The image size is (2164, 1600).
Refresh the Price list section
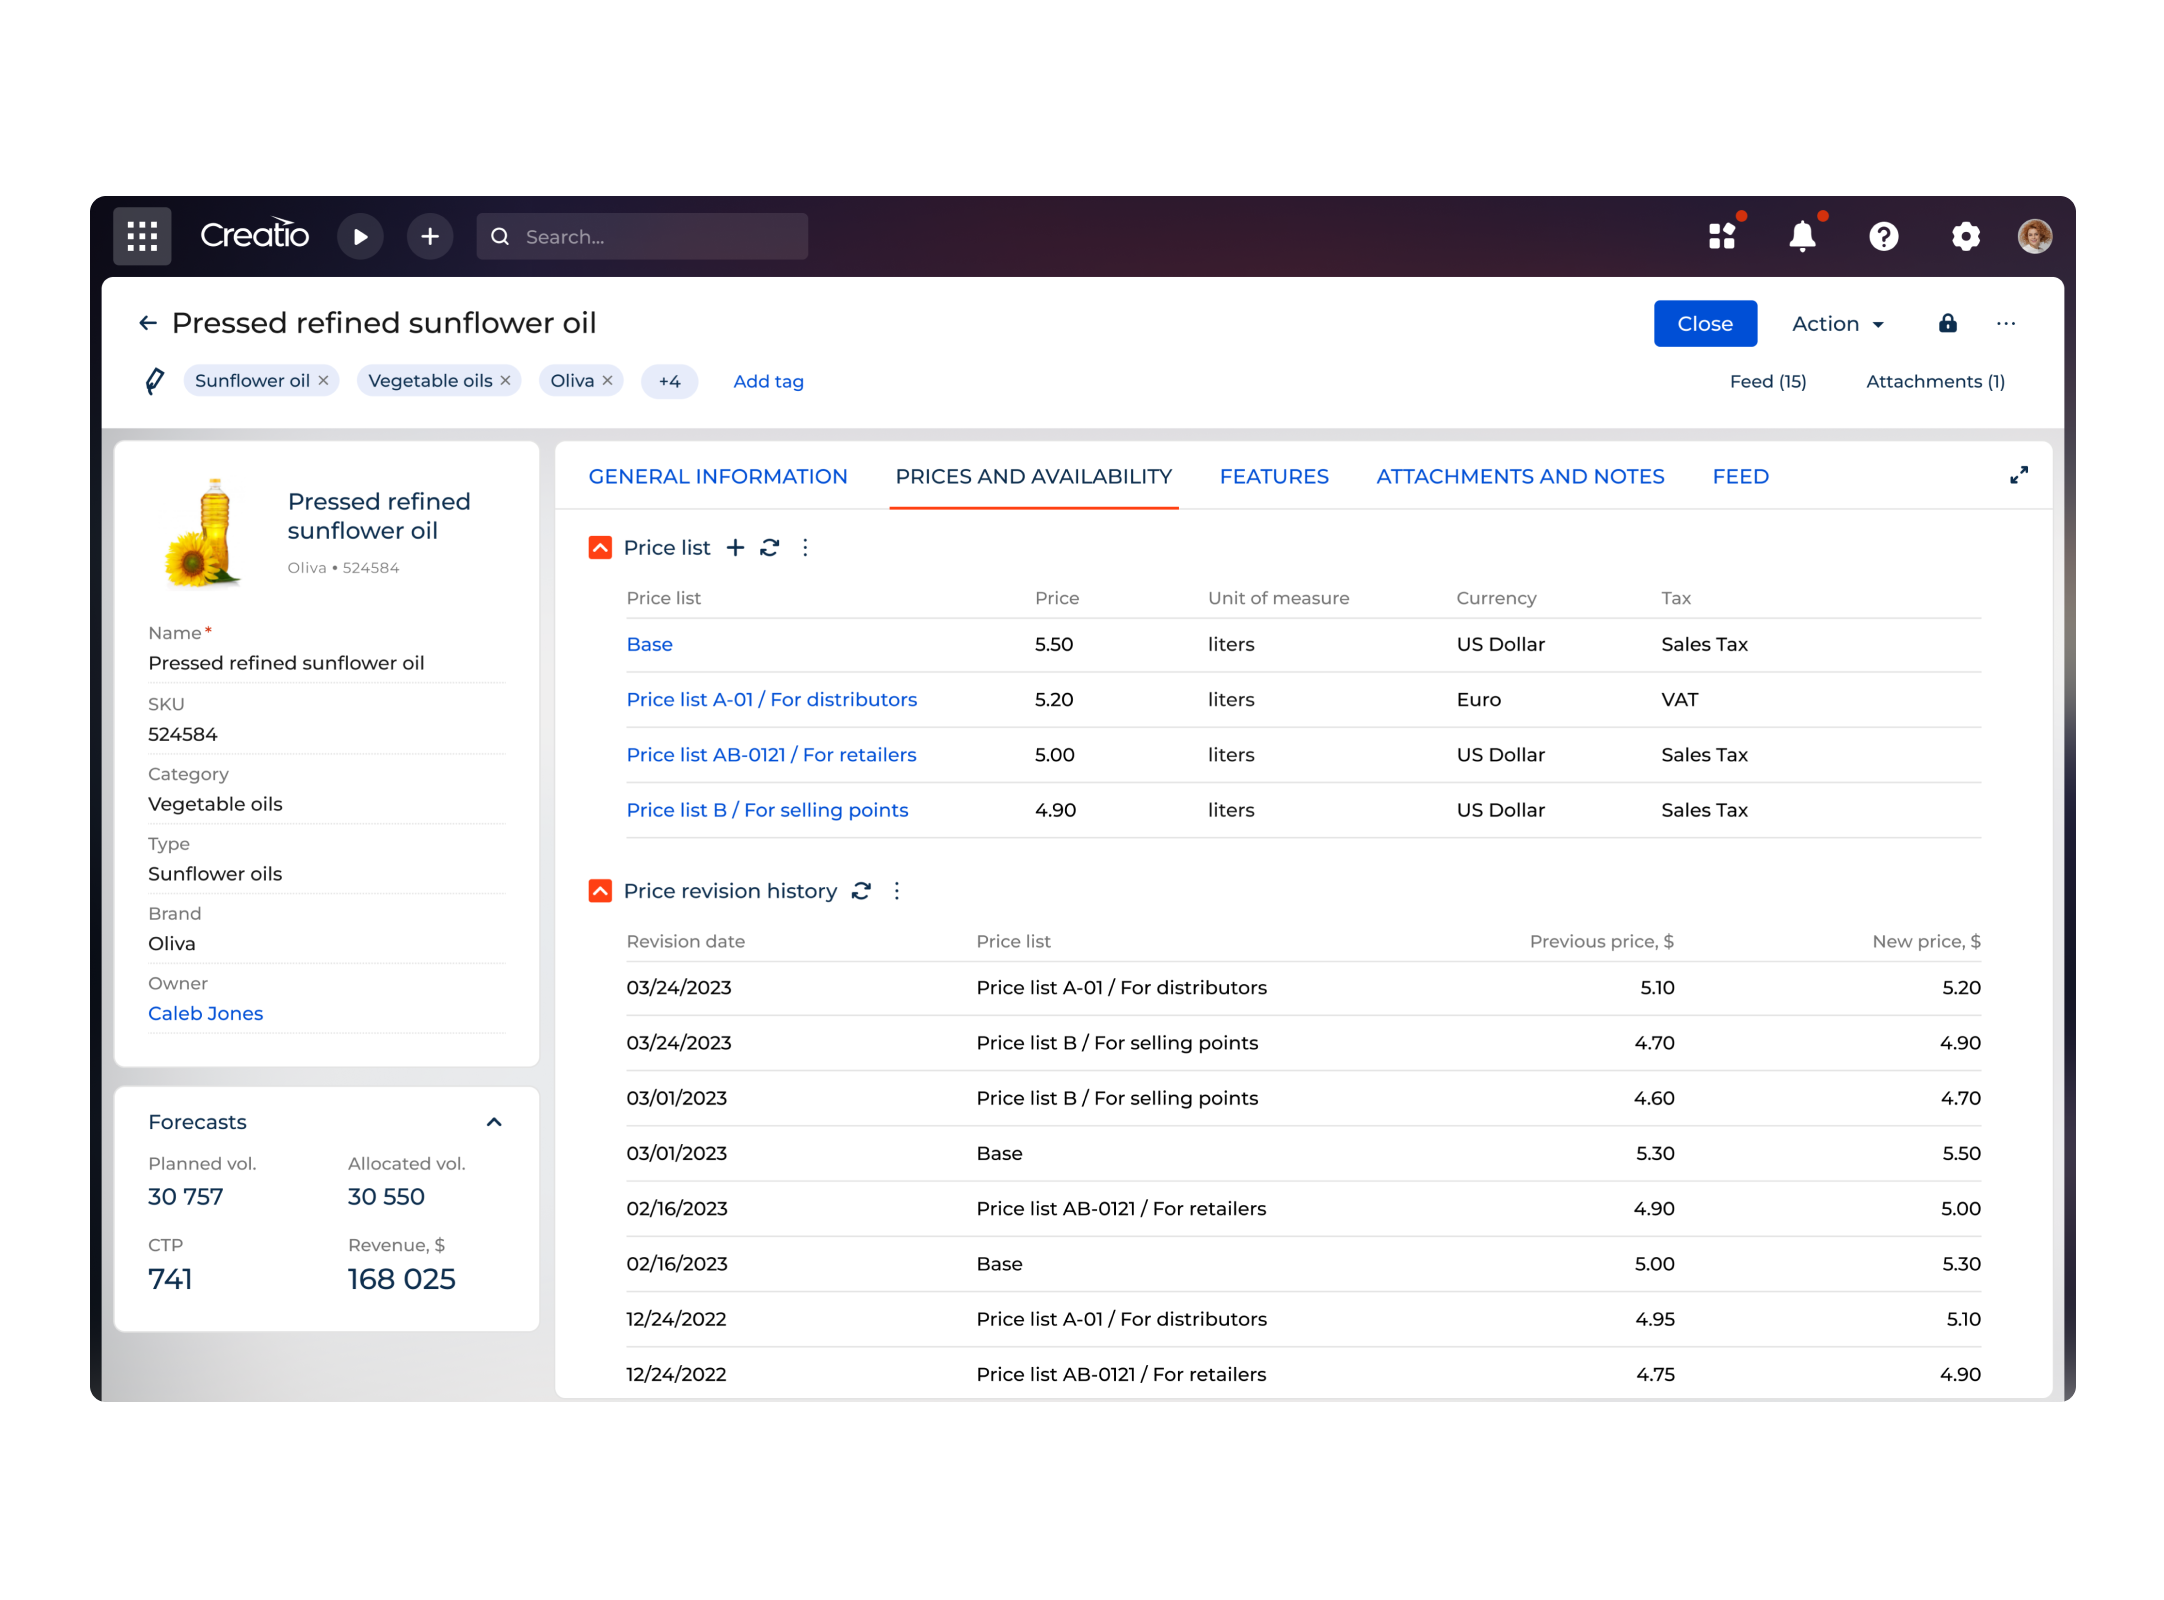(x=769, y=548)
